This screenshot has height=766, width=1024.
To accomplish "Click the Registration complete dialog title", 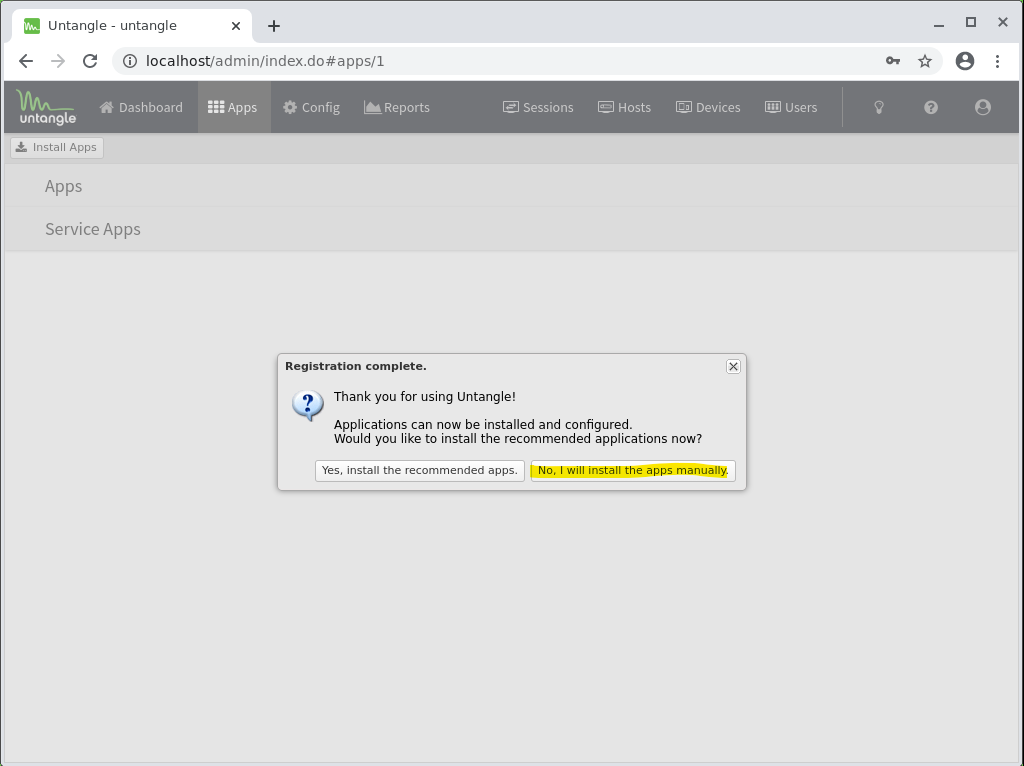I will (x=356, y=366).
